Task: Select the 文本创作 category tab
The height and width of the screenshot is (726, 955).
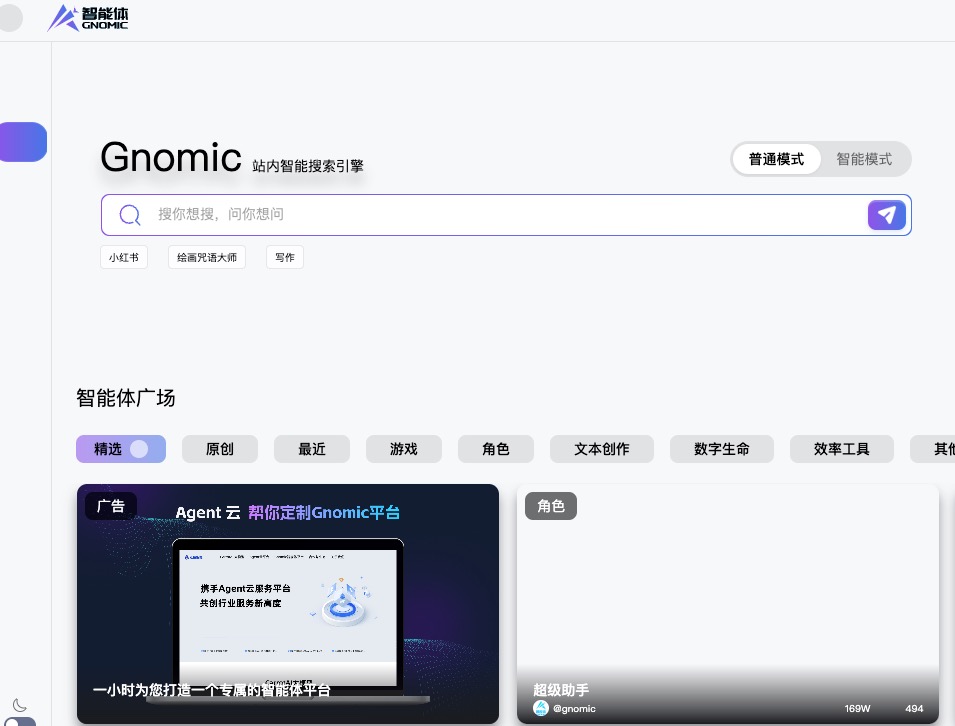Action: [x=602, y=449]
